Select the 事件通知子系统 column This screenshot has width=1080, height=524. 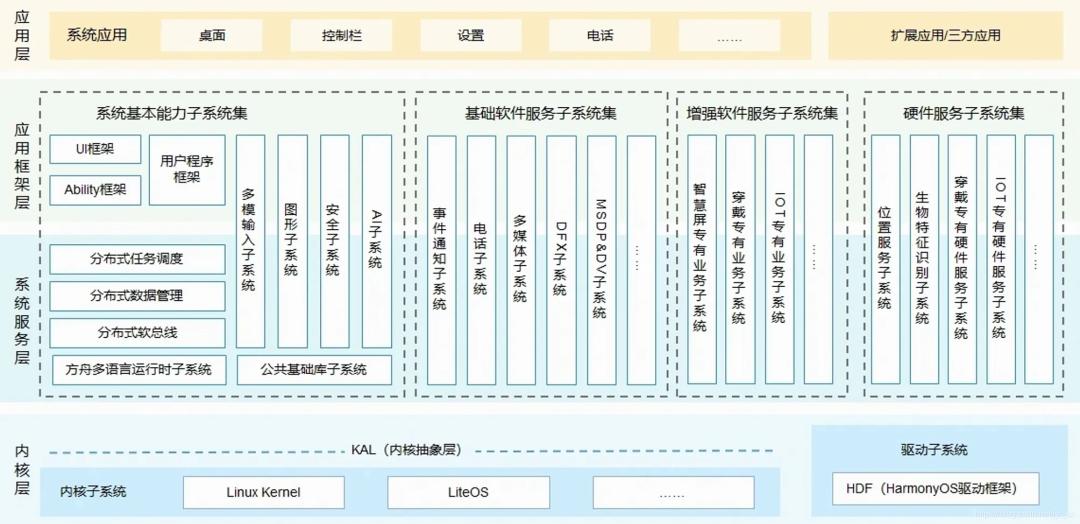tap(442, 260)
